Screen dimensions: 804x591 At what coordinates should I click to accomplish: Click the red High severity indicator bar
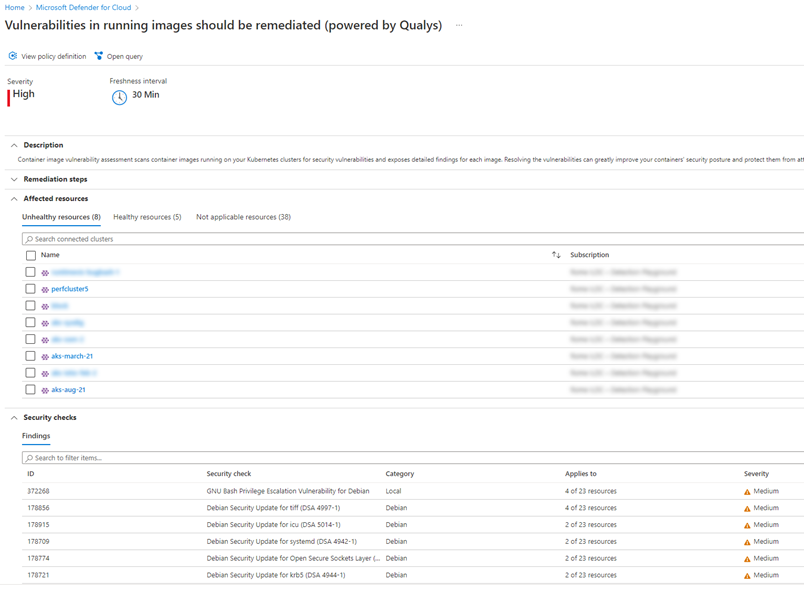tap(8, 98)
